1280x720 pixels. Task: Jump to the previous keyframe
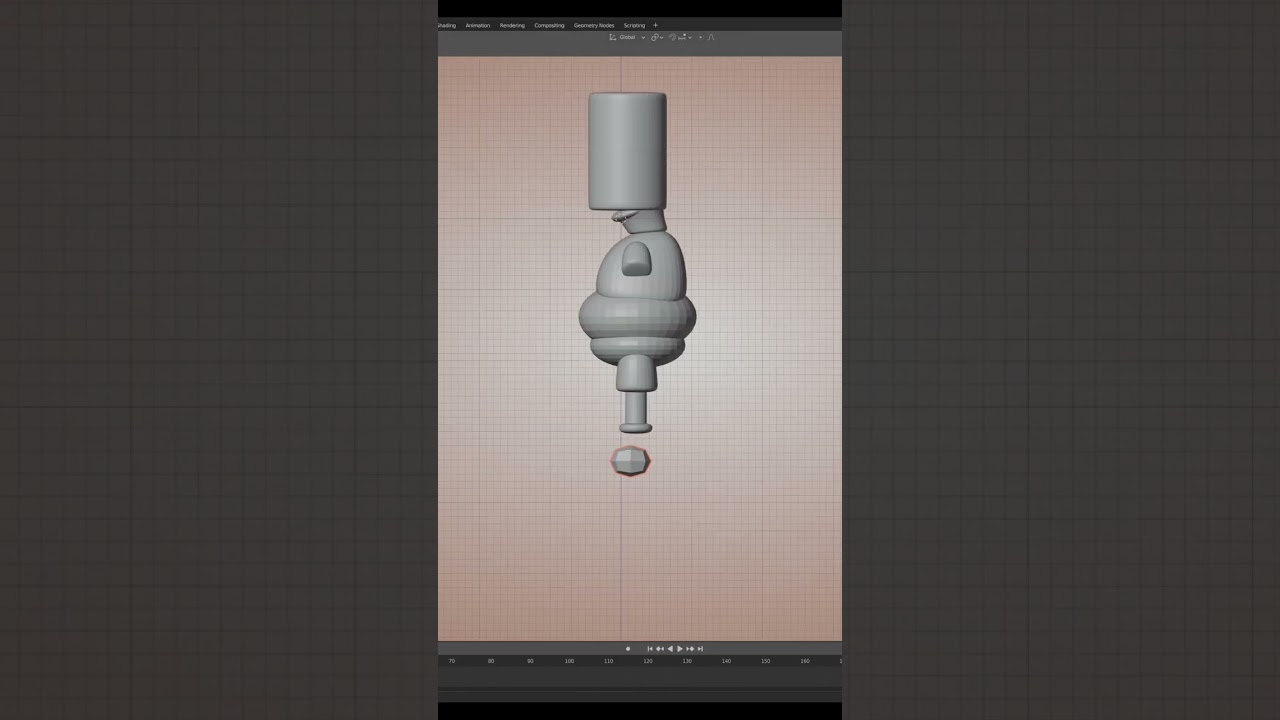pos(660,649)
